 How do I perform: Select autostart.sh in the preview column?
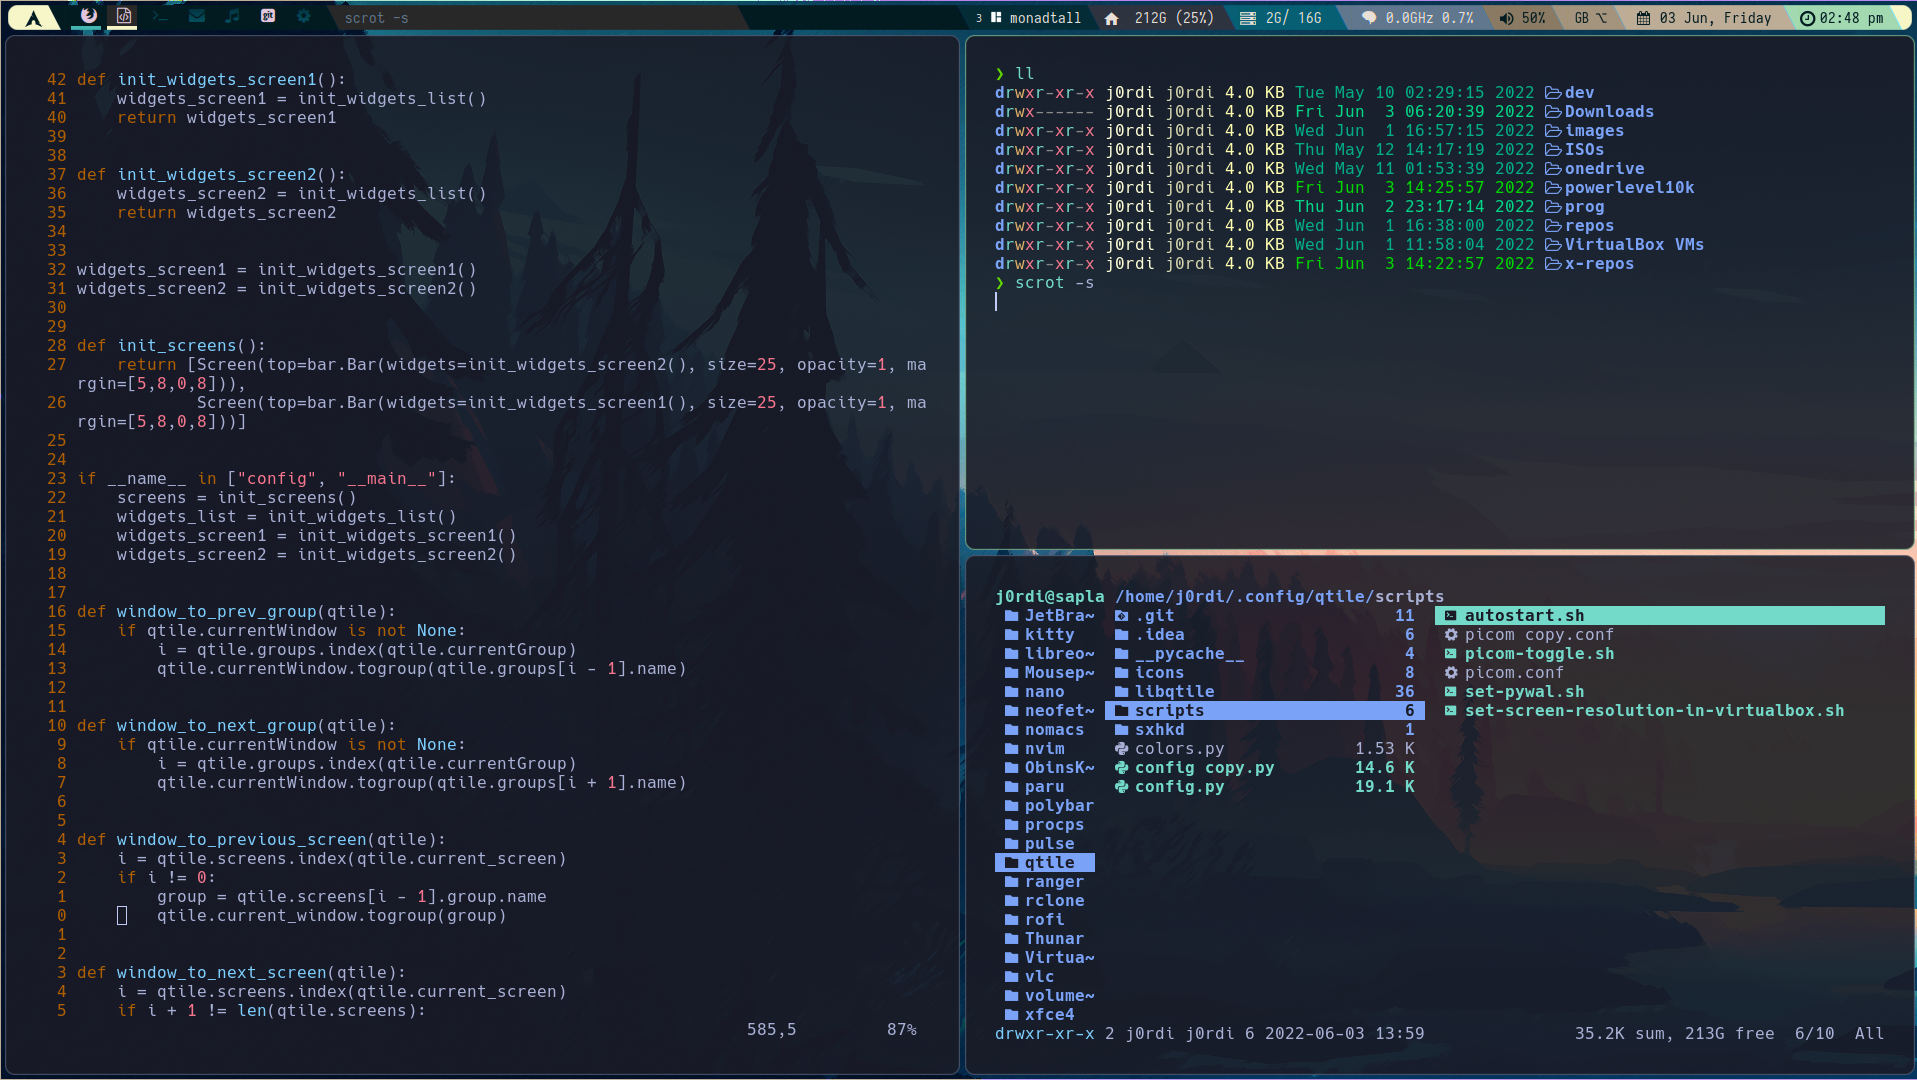click(x=1660, y=616)
